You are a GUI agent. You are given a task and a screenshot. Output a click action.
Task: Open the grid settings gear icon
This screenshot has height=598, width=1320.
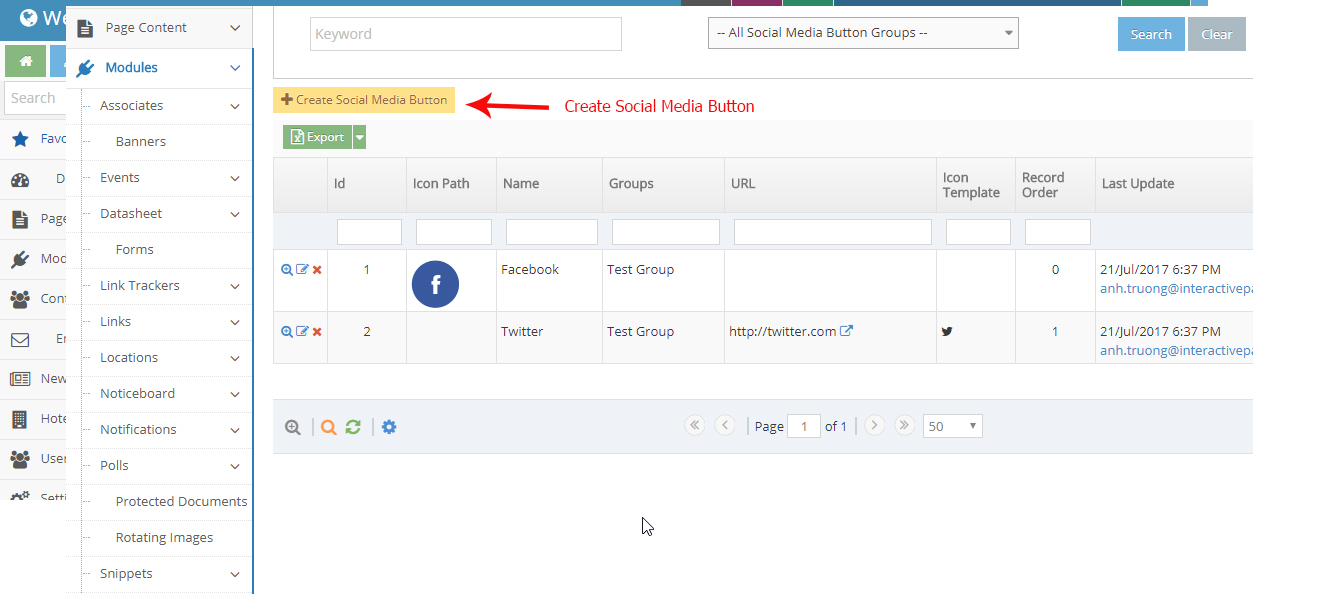pos(389,426)
